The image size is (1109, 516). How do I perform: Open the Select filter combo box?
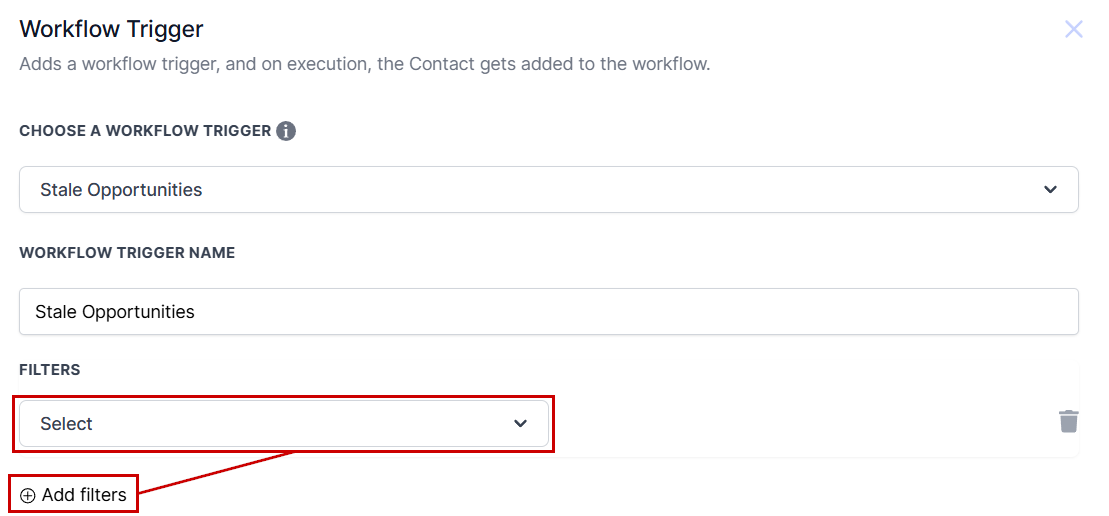click(x=284, y=423)
